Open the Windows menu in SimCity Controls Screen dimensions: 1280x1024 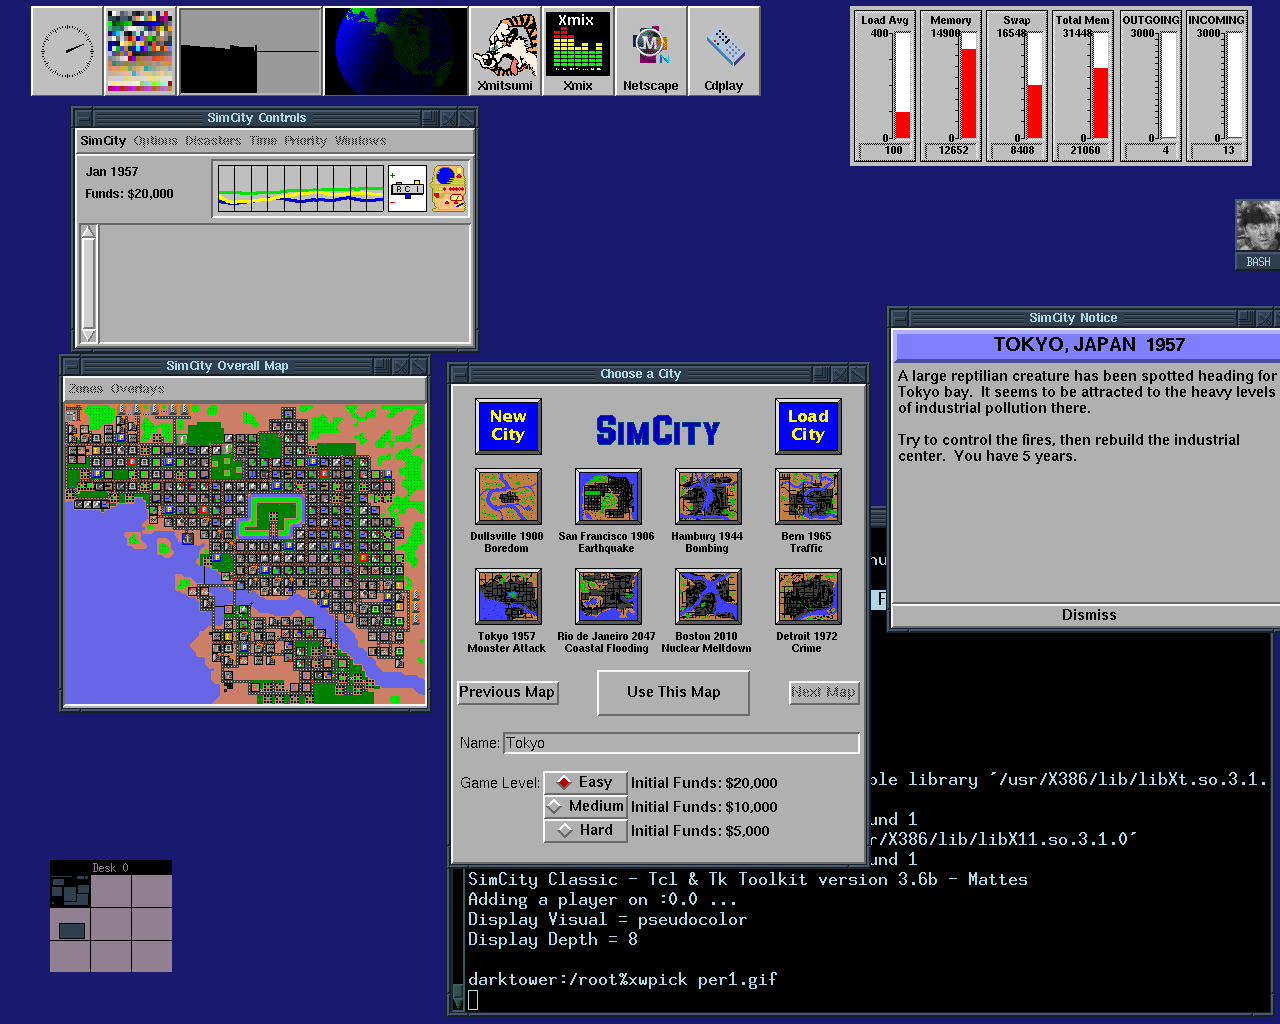(x=360, y=141)
